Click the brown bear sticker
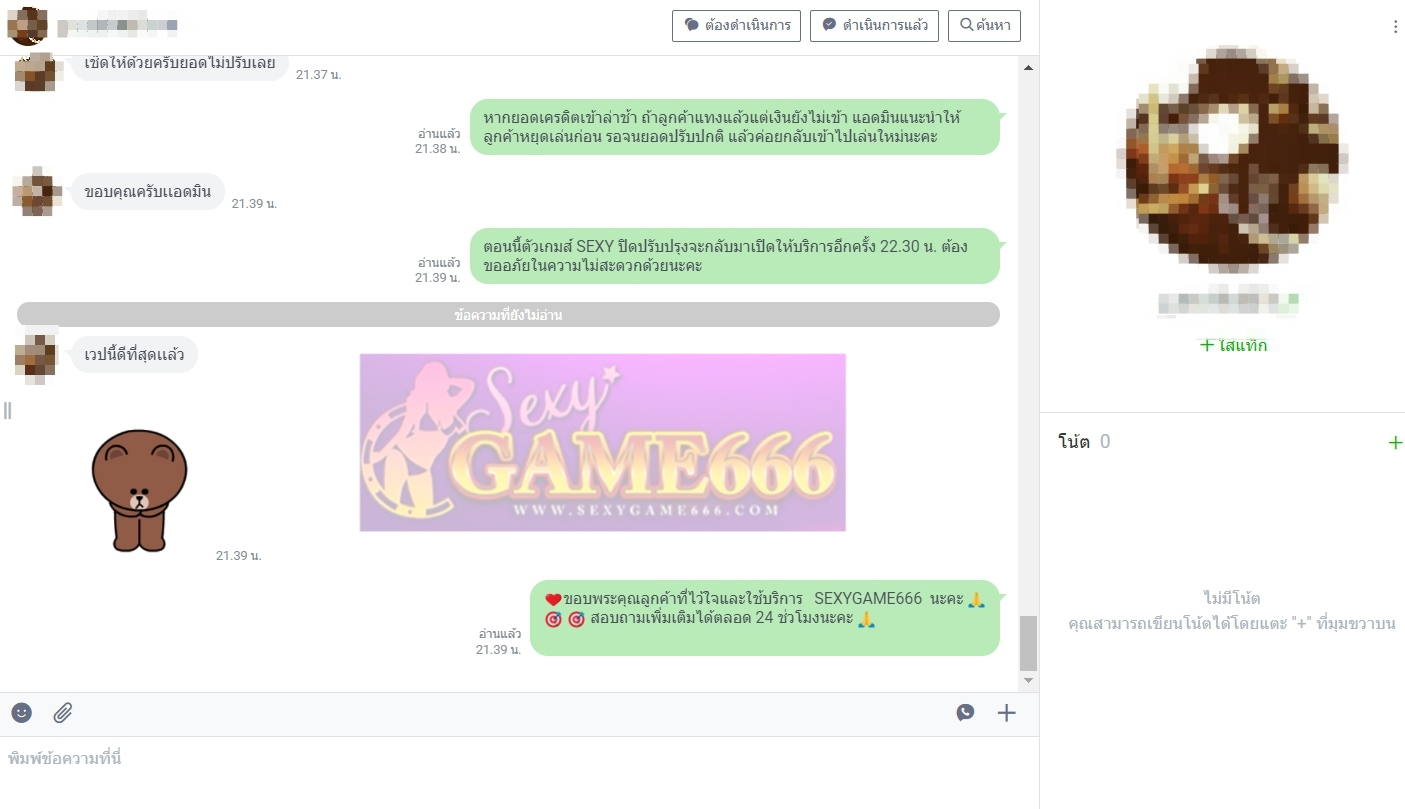This screenshot has height=809, width=1405. (140, 490)
